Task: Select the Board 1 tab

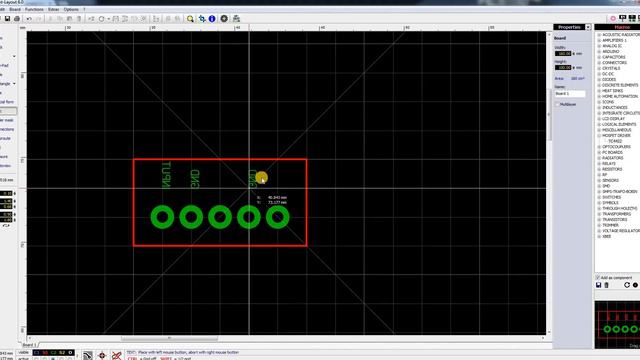Action: tap(29, 345)
